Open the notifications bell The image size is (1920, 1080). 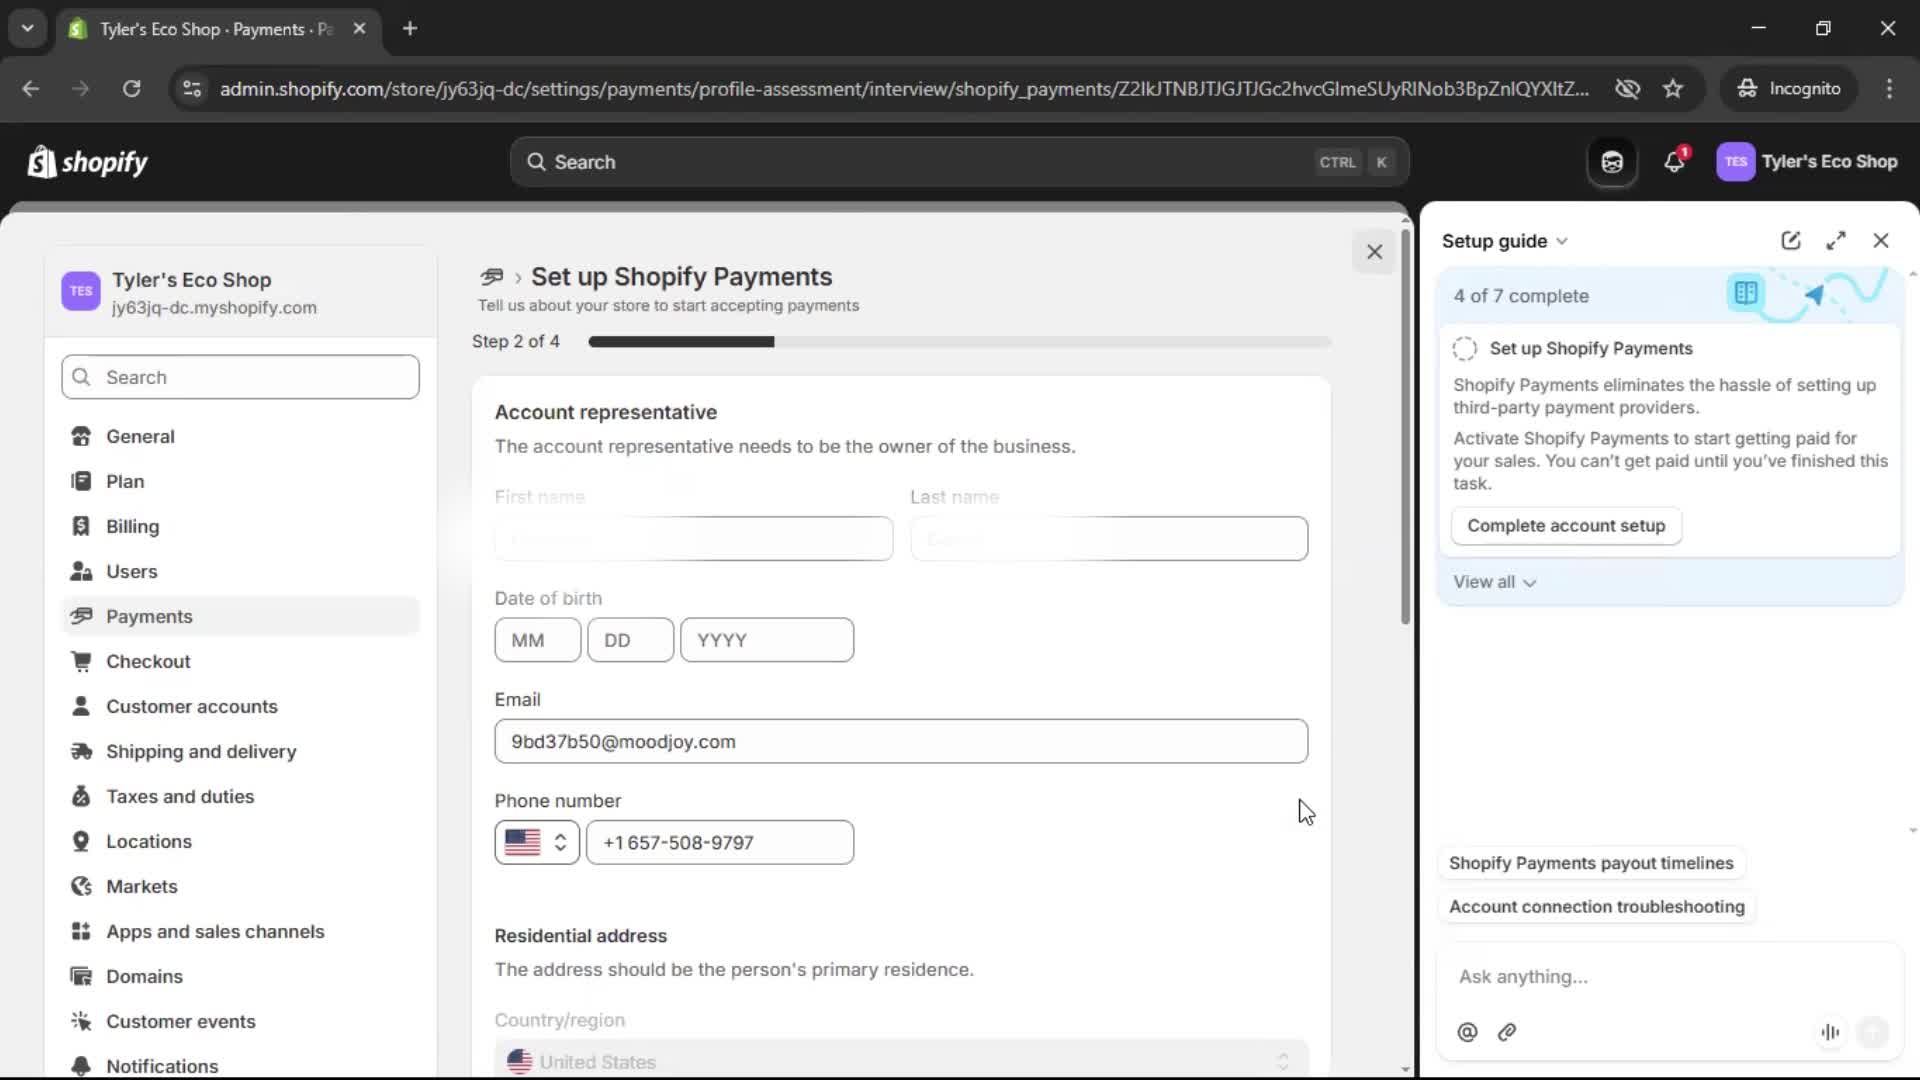[1675, 162]
